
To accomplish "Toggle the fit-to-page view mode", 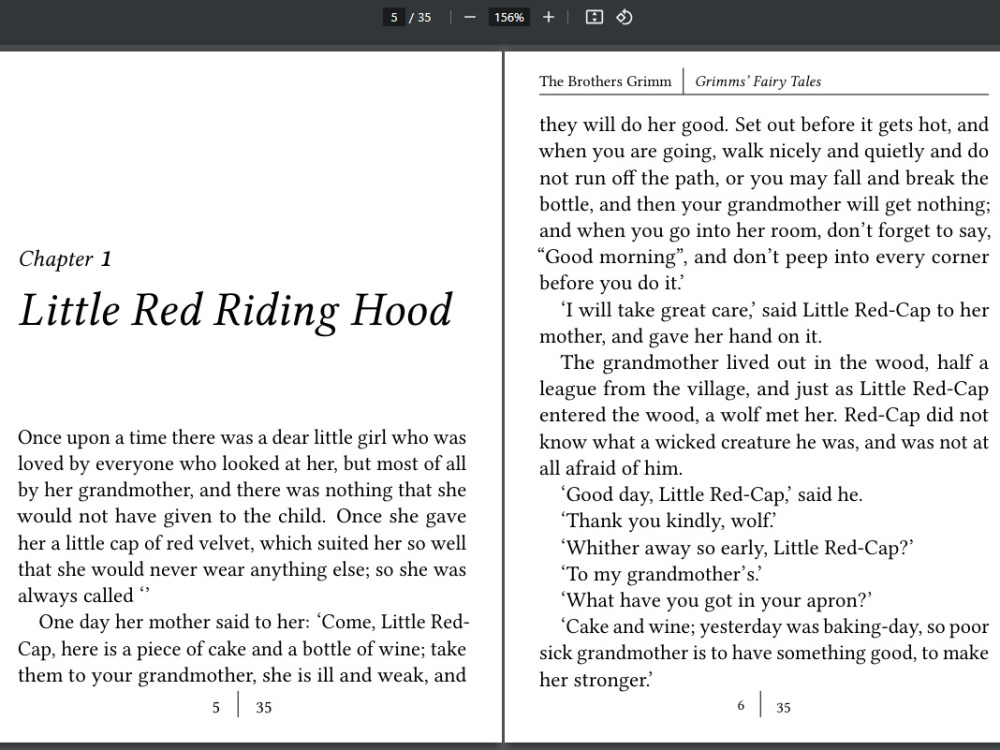I will pos(594,17).
